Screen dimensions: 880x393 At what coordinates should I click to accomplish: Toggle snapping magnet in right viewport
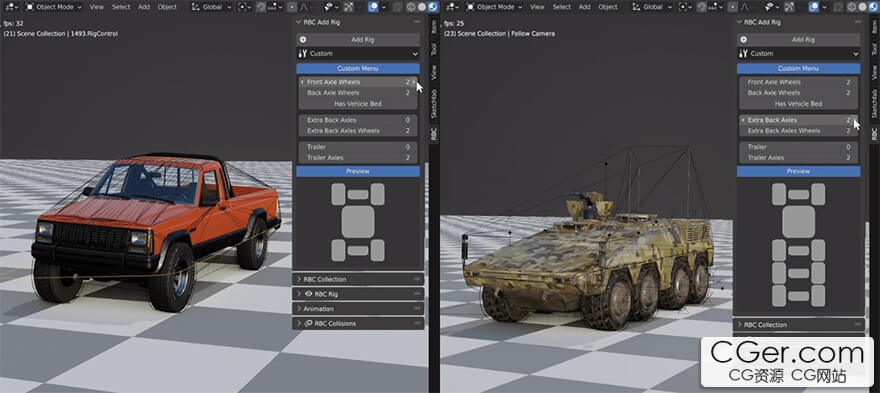pyautogui.click(x=702, y=7)
